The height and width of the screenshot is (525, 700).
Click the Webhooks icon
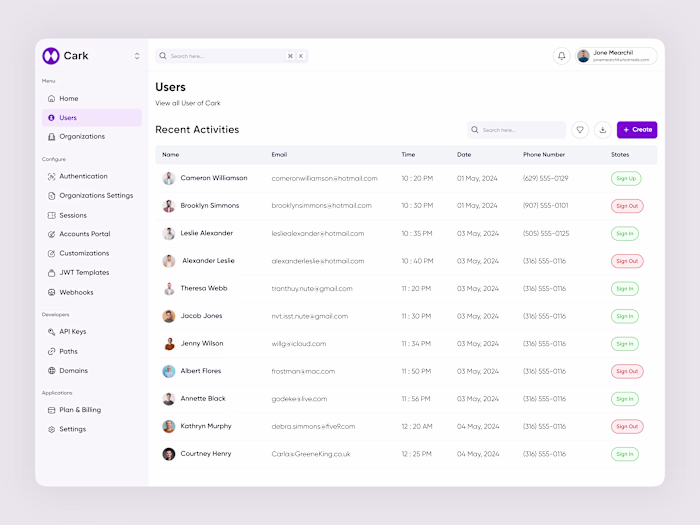click(51, 292)
